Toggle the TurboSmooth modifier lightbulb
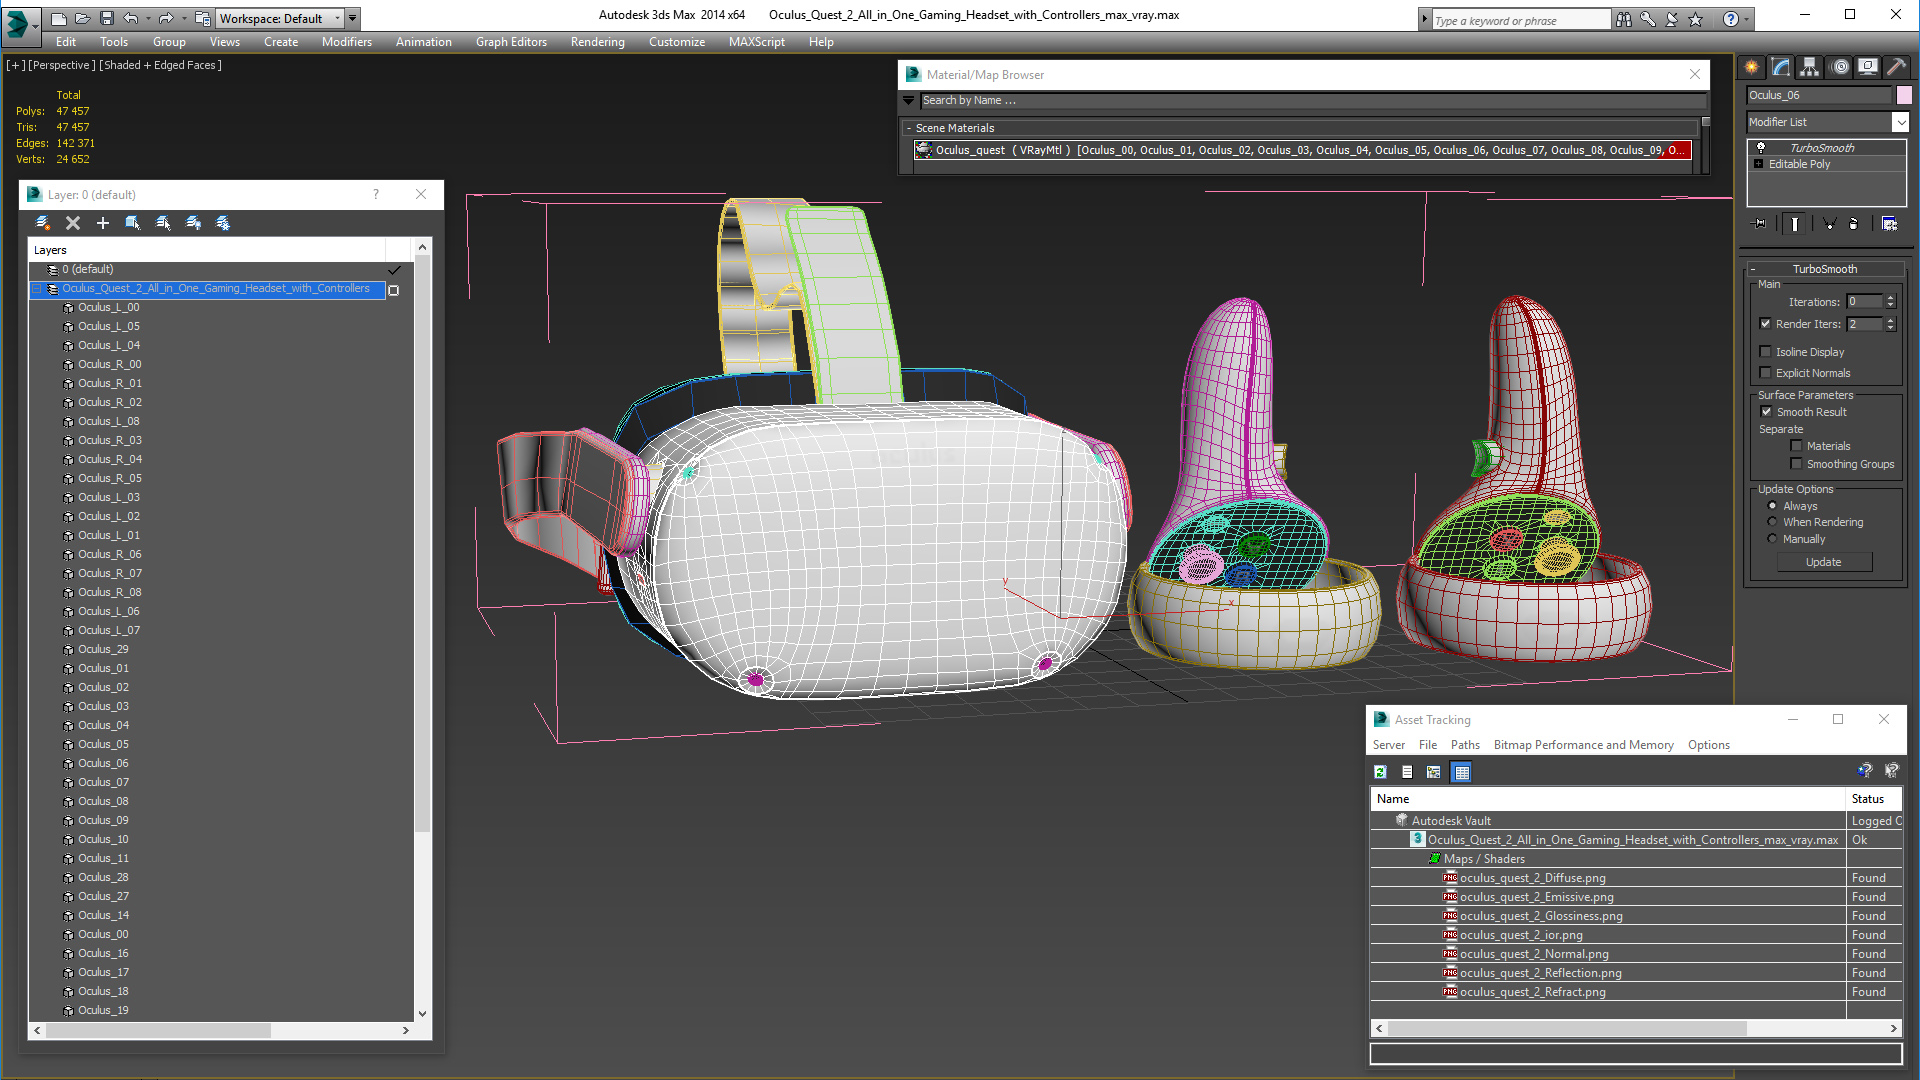 tap(1761, 147)
